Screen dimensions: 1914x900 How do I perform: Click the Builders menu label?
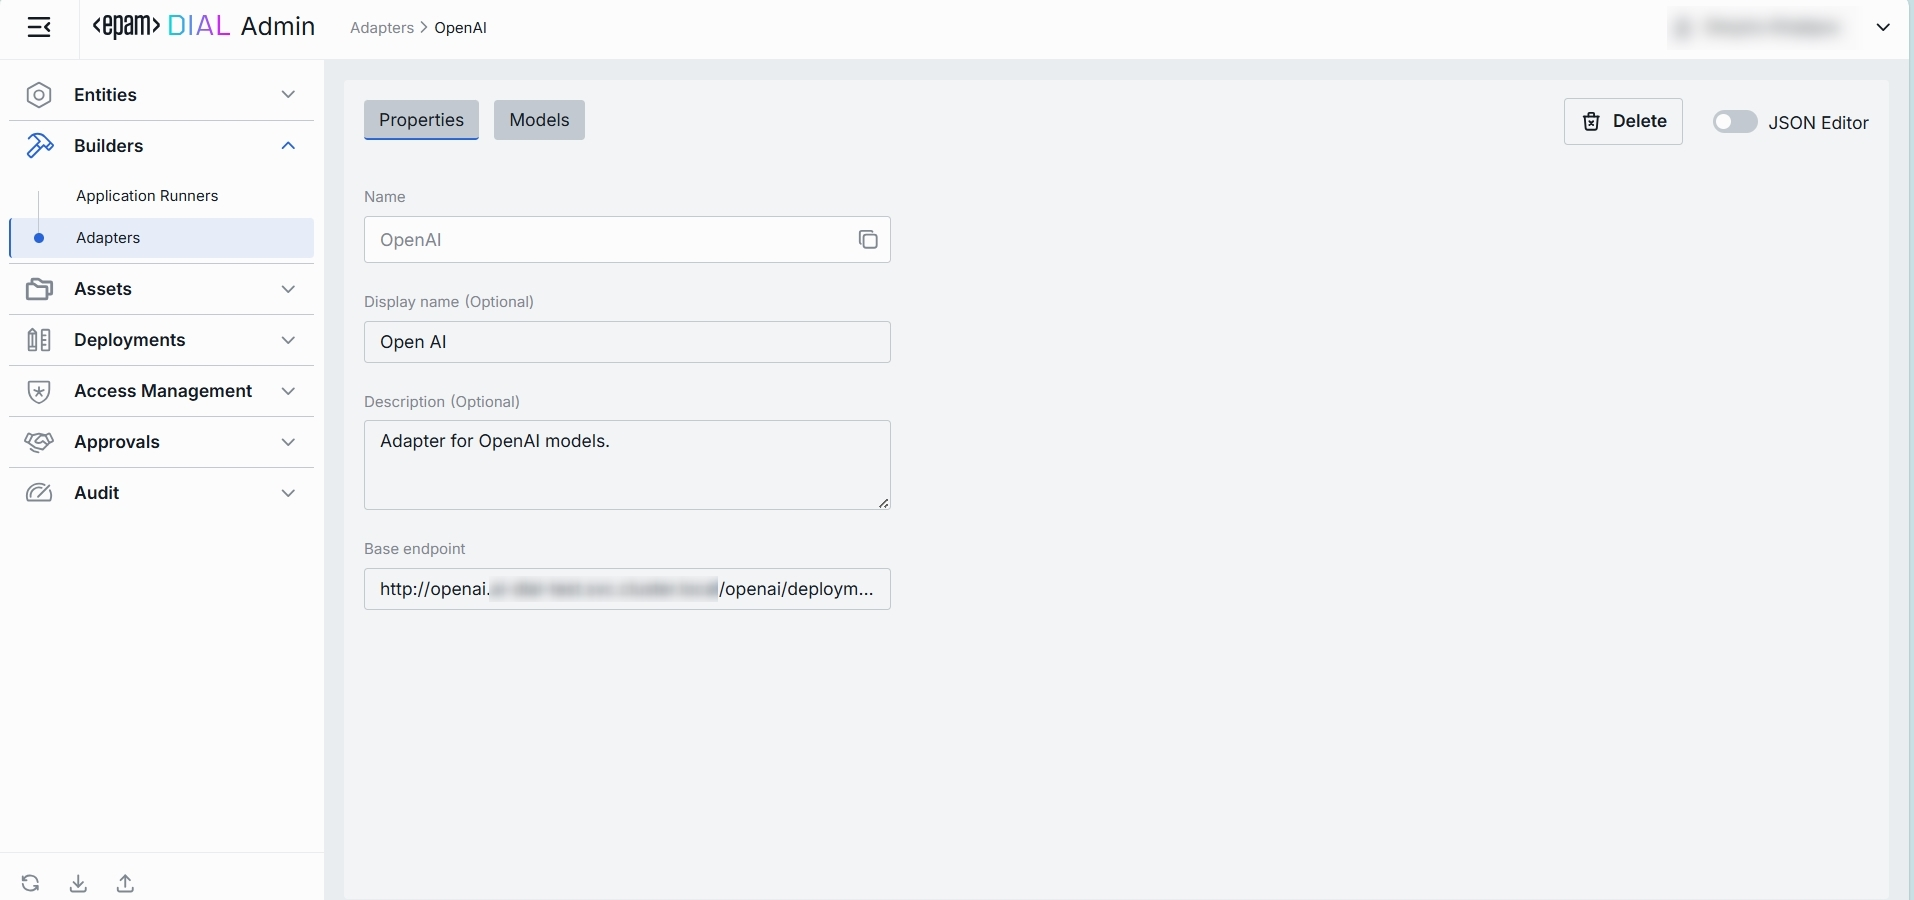[x=109, y=146]
